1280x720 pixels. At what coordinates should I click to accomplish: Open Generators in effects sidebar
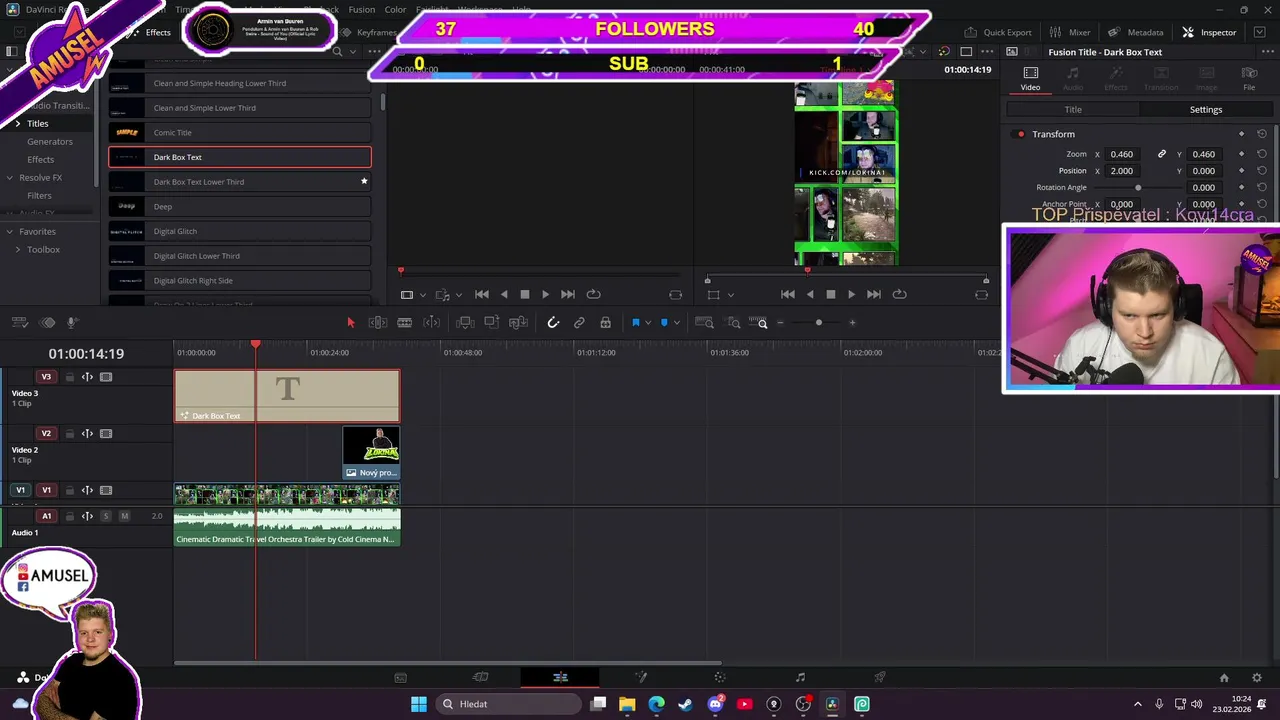50,141
